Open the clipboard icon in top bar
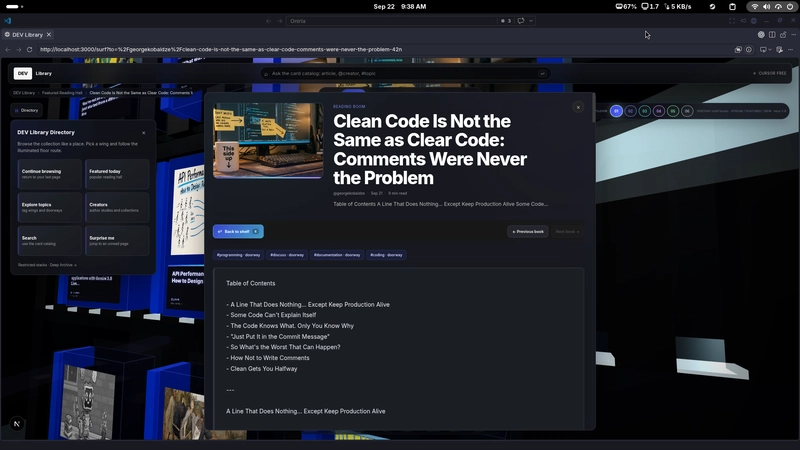The height and width of the screenshot is (450, 800). (x=732, y=7)
